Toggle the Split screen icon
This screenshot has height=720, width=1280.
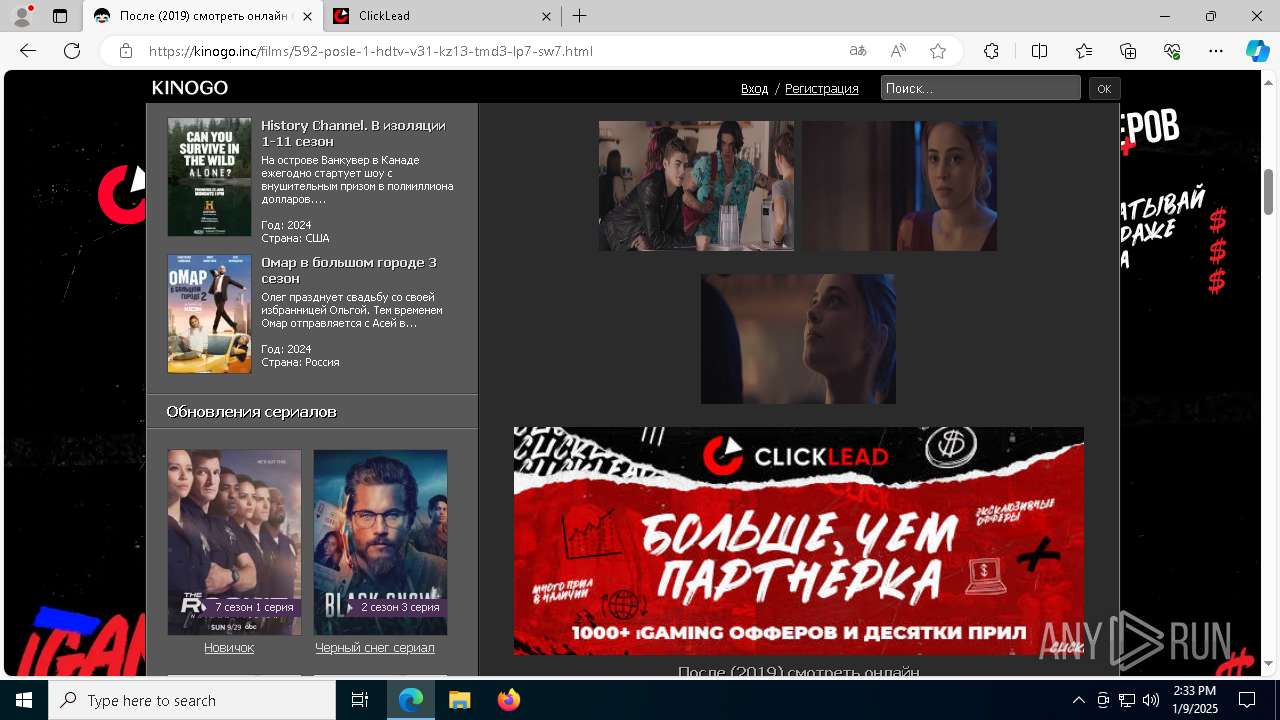point(1039,51)
